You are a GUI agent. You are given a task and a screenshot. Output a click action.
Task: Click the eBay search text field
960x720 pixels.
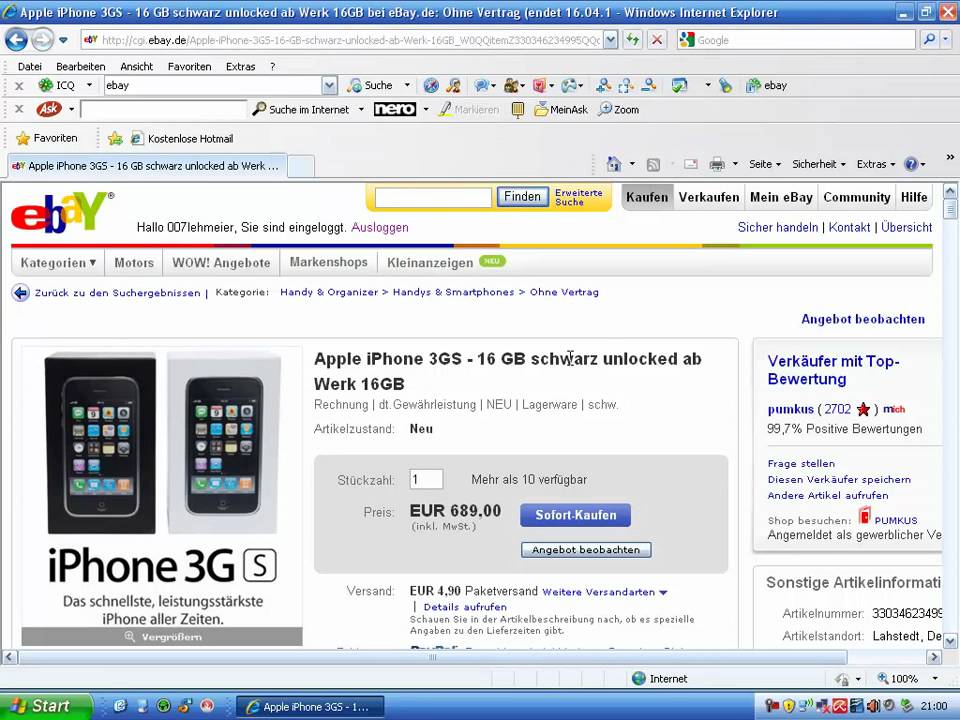tap(433, 197)
